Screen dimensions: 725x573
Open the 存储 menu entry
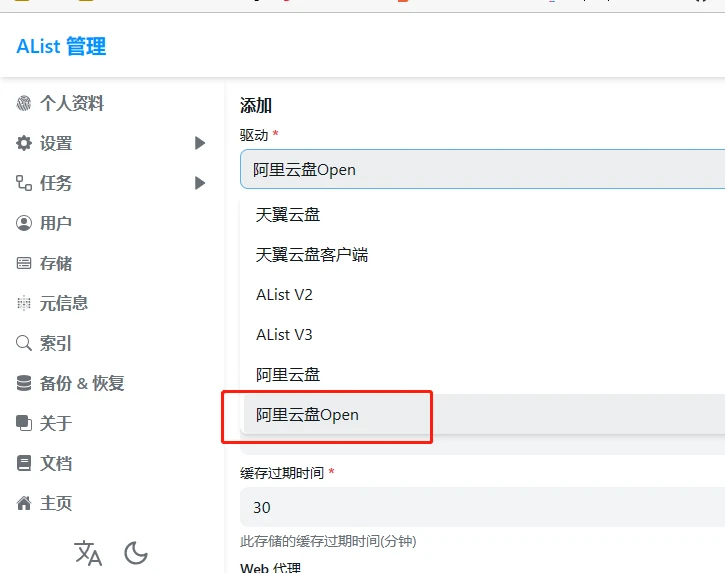pos(55,263)
